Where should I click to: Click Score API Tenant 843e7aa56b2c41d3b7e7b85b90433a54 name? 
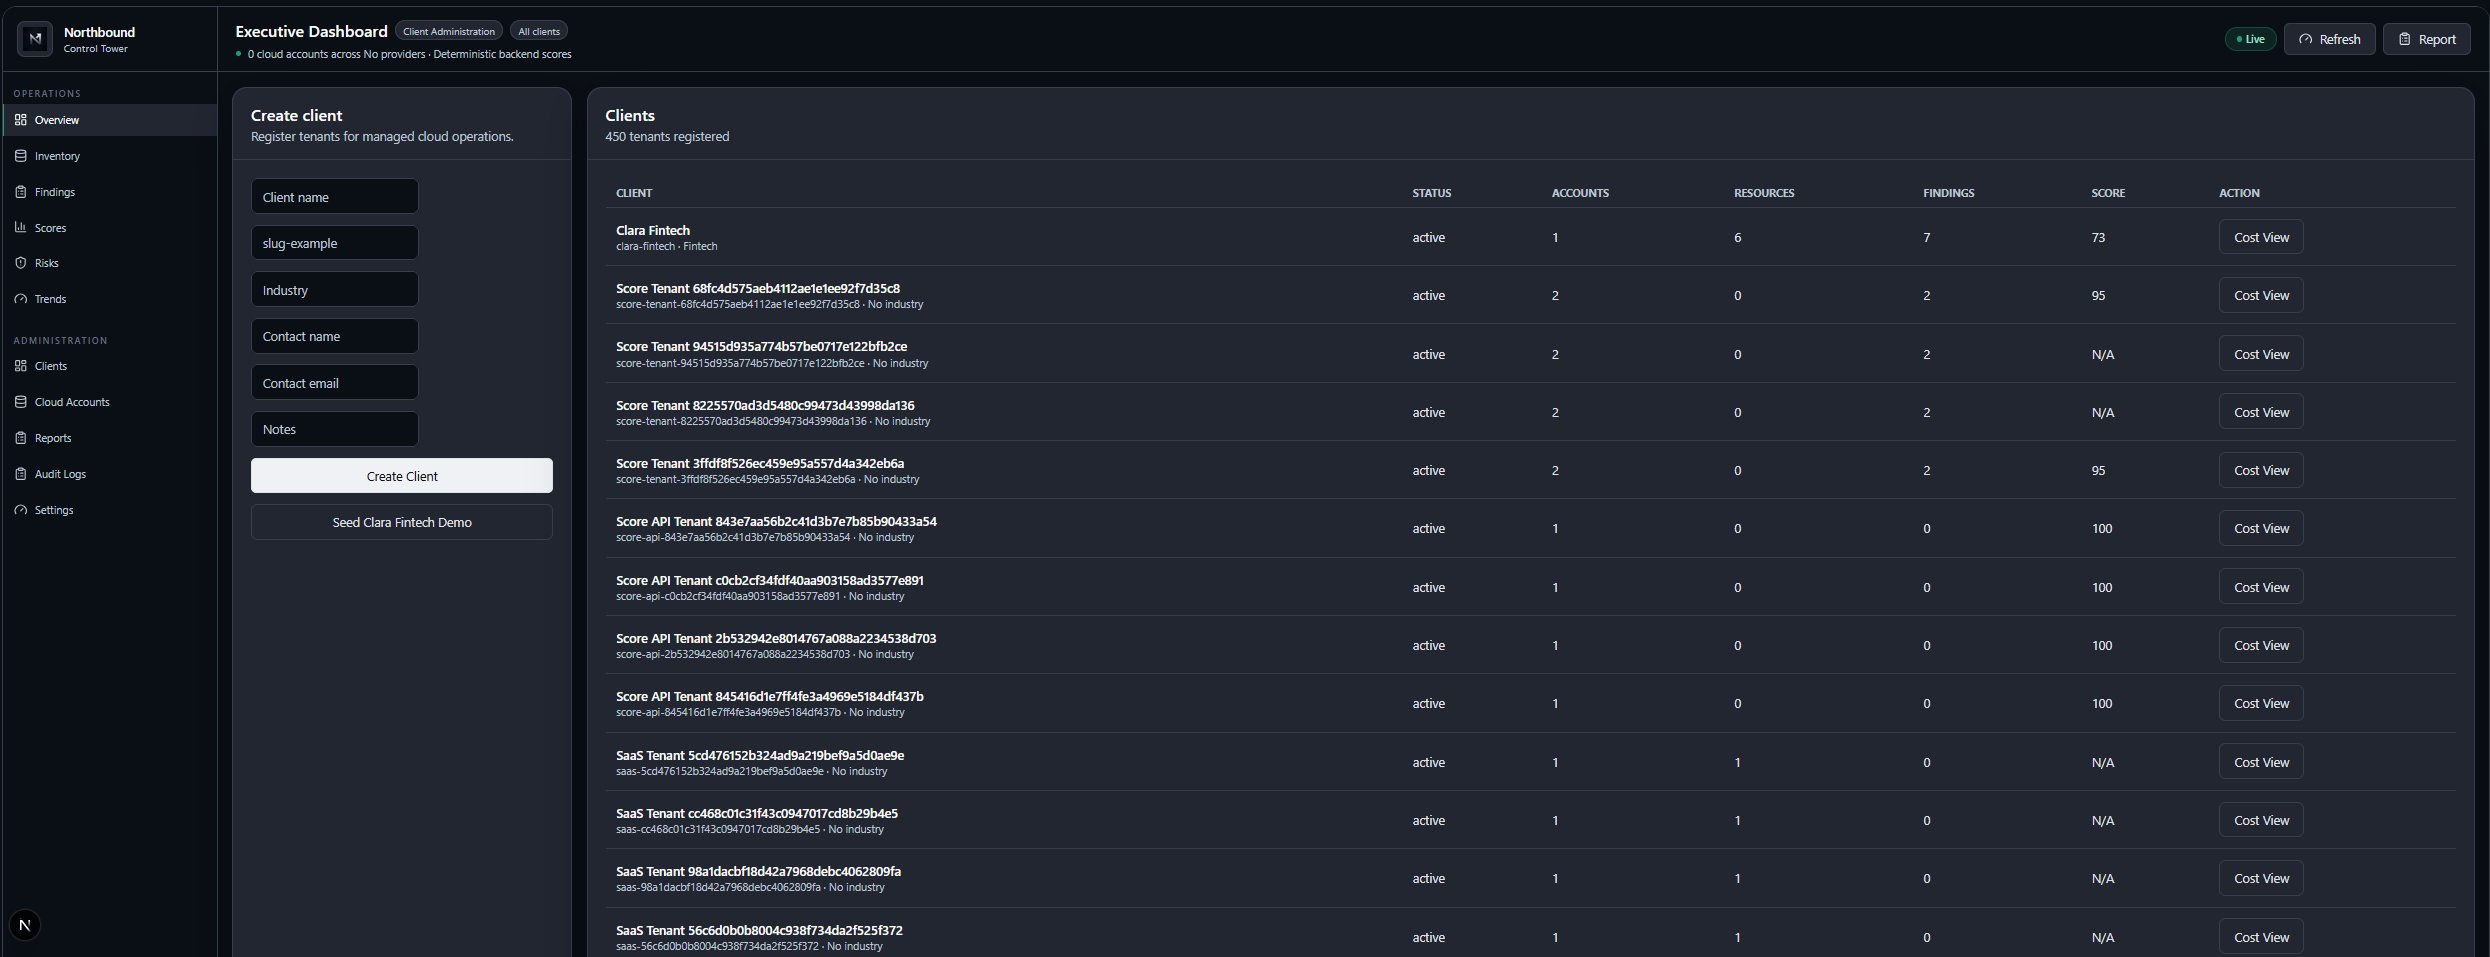(776, 521)
